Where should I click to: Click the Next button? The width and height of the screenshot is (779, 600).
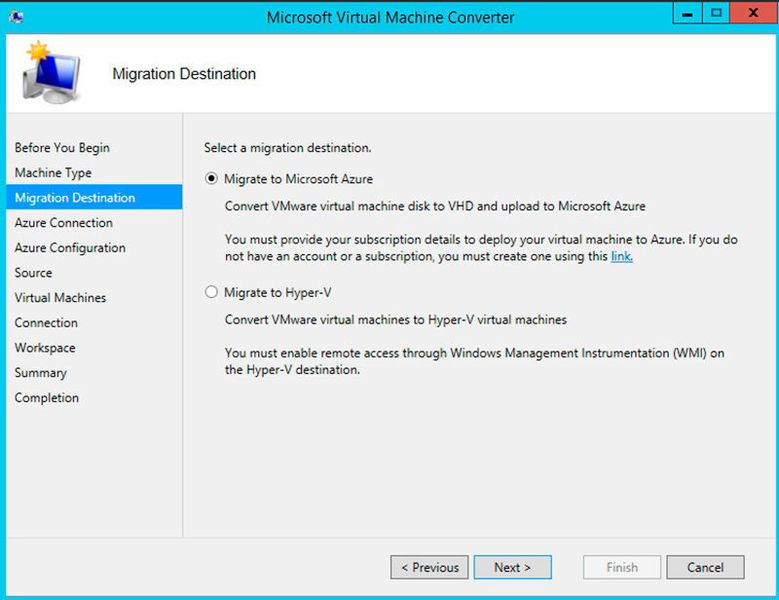[513, 567]
